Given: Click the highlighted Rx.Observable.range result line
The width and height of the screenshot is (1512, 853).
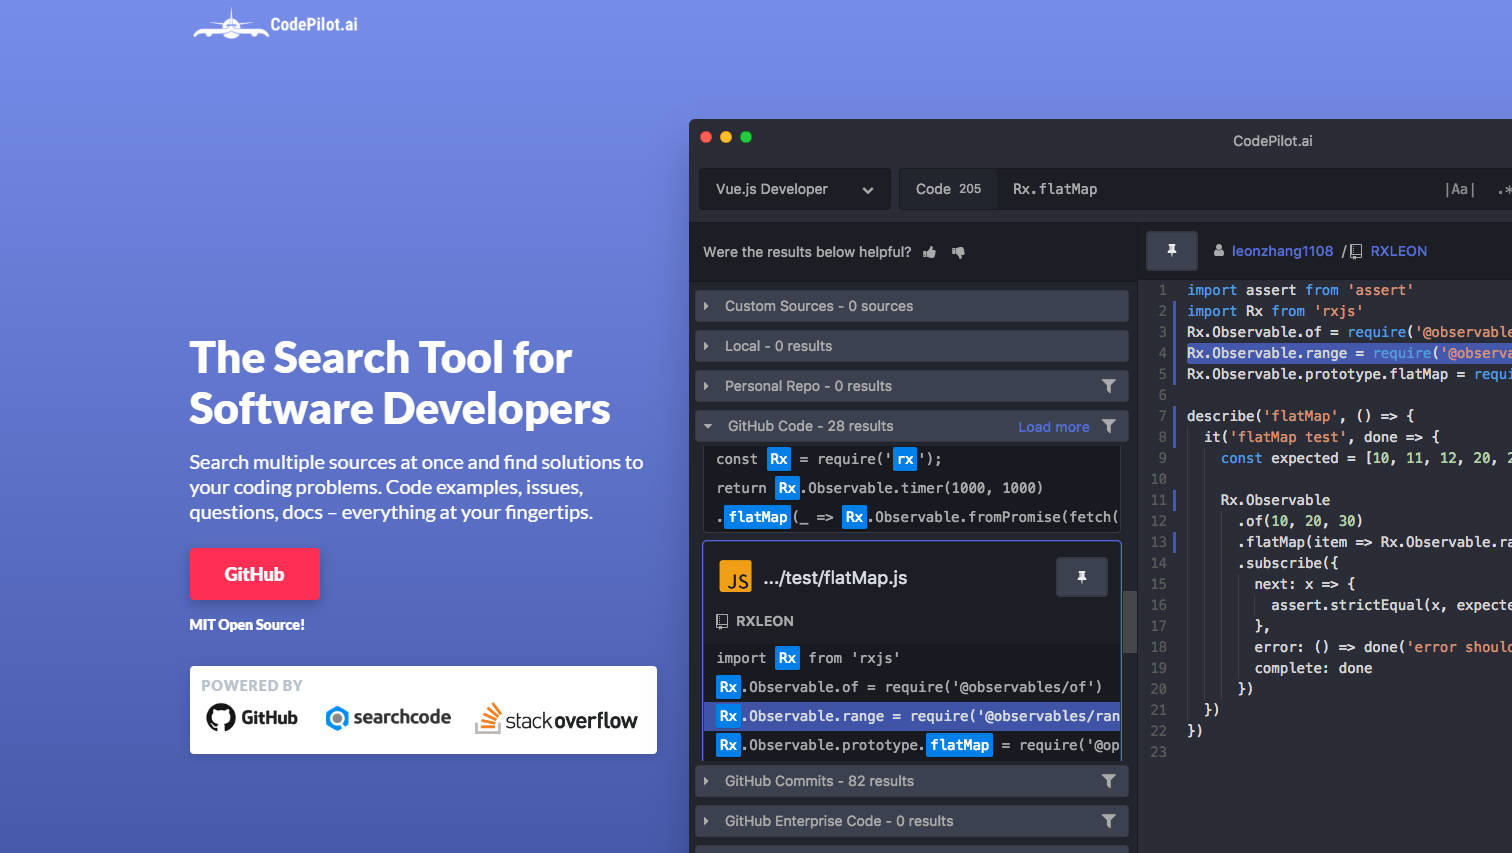Looking at the screenshot, I should click(x=911, y=716).
